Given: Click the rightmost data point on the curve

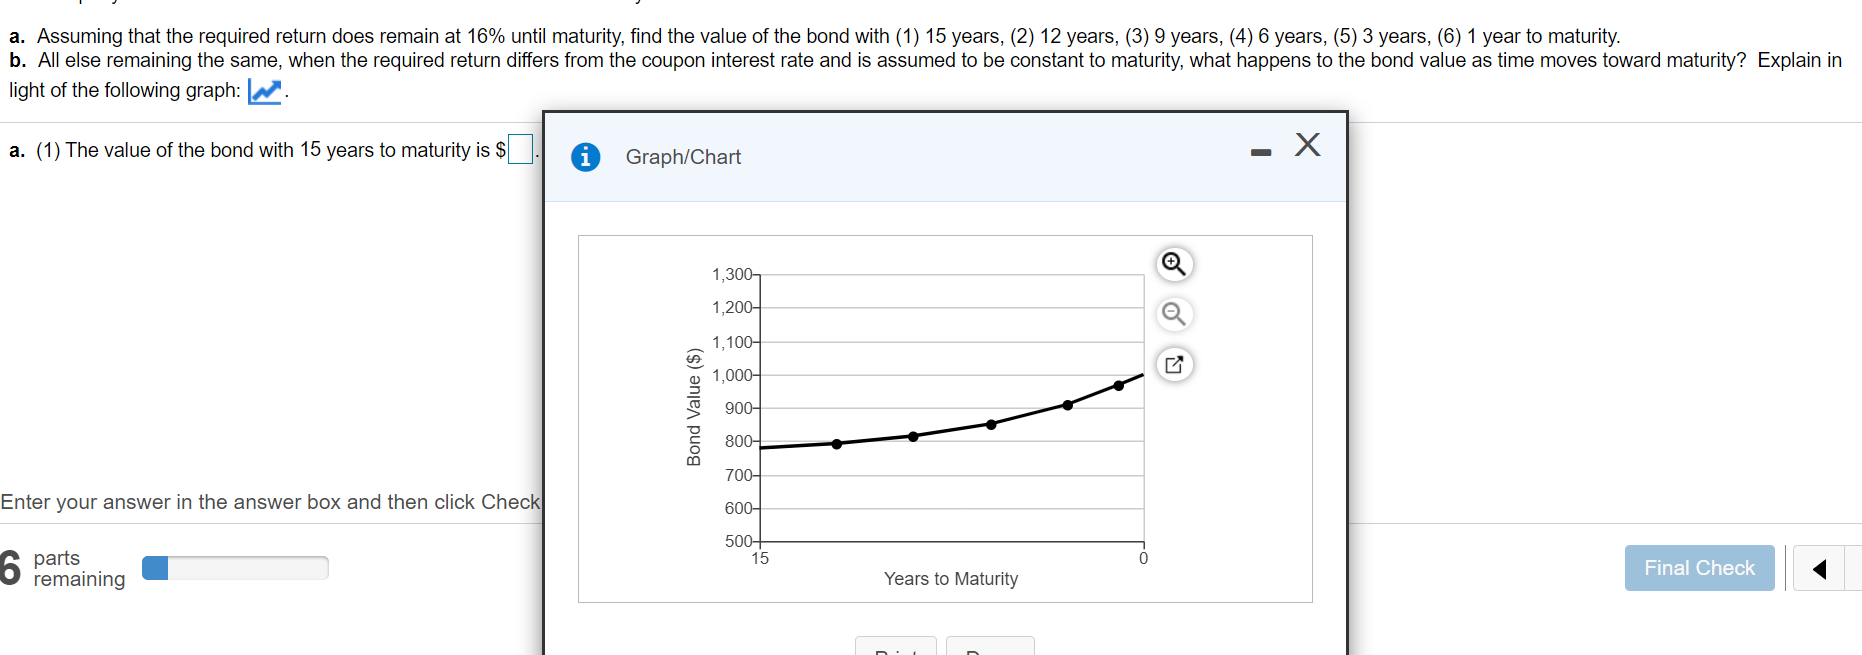Looking at the screenshot, I should click(x=1119, y=383).
